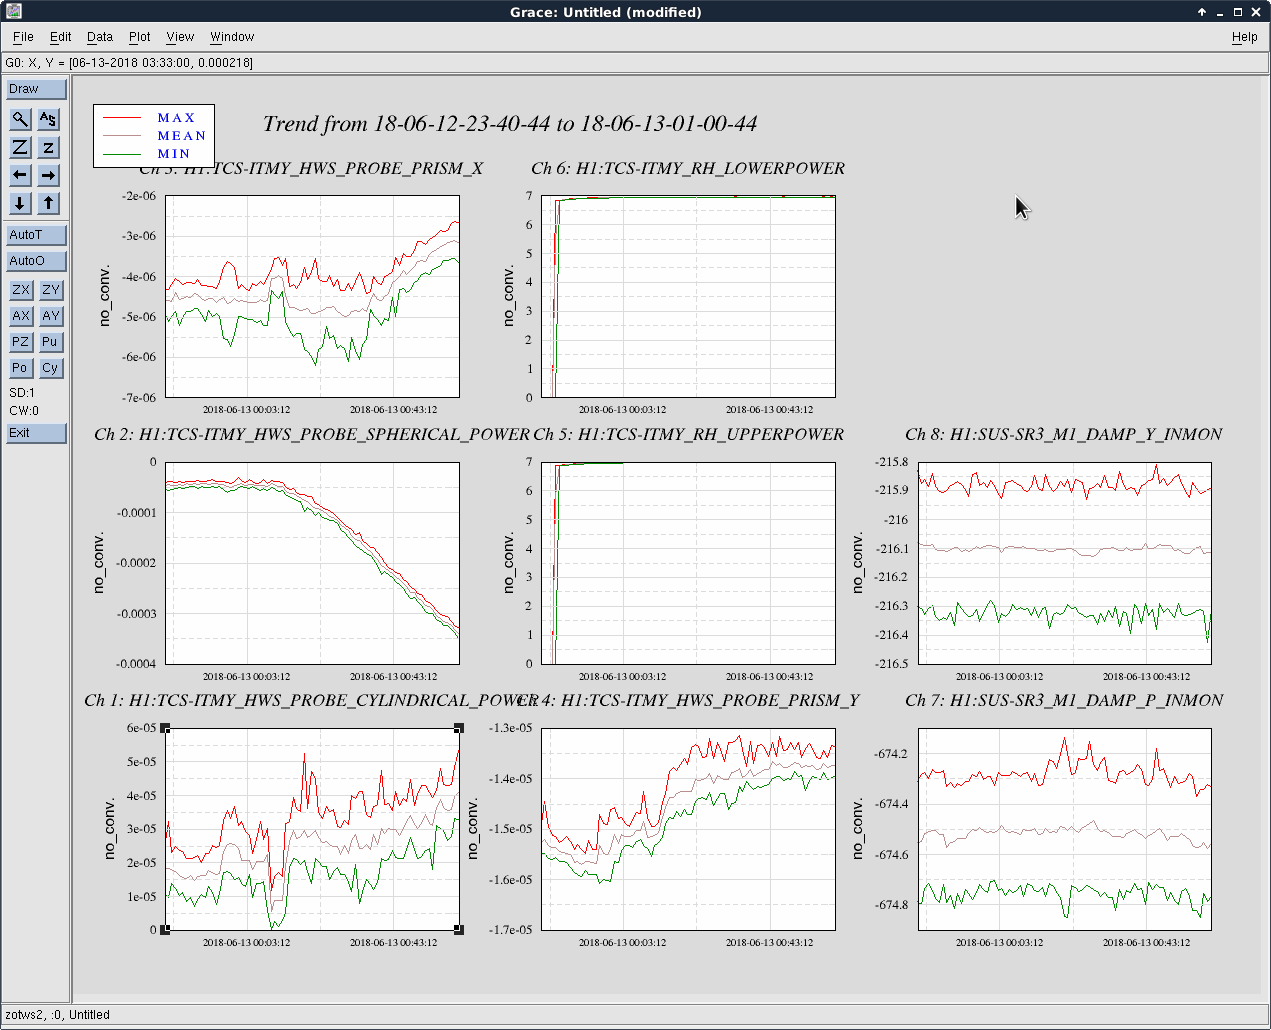Open the Plot menu
This screenshot has width=1271, height=1030.
click(x=139, y=37)
